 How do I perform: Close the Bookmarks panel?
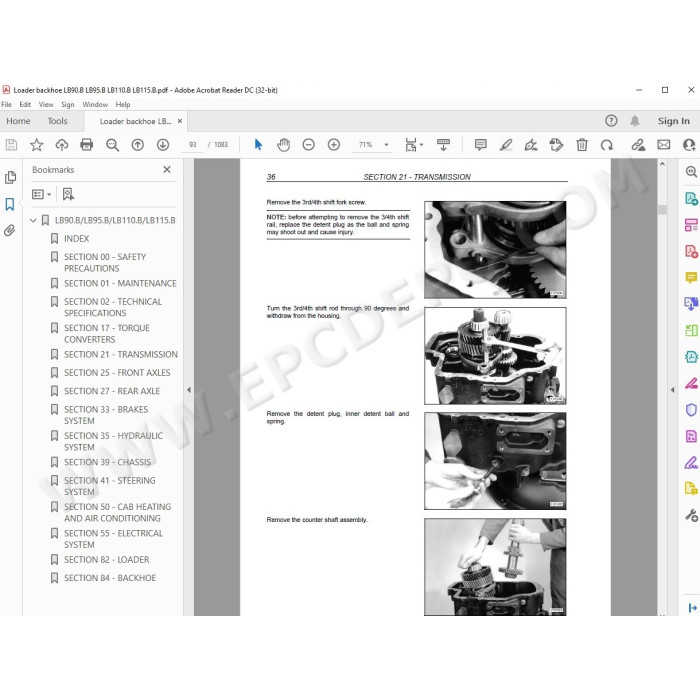167,170
